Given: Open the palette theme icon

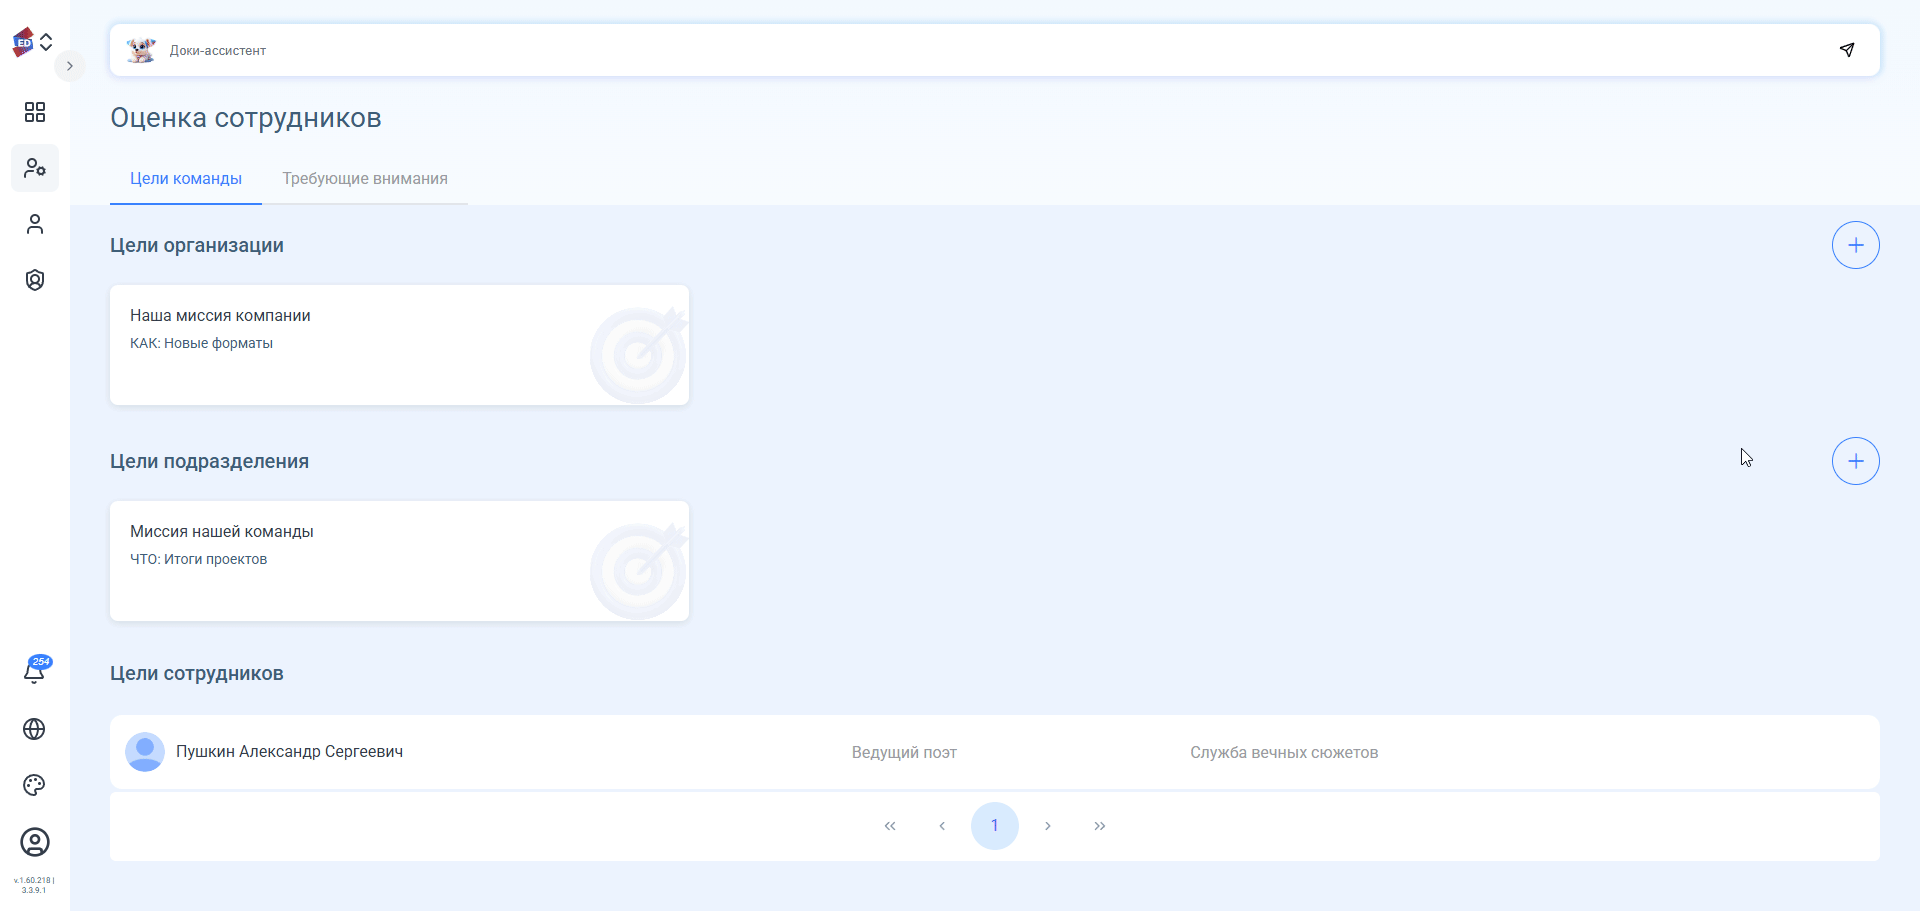Looking at the screenshot, I should [34, 785].
